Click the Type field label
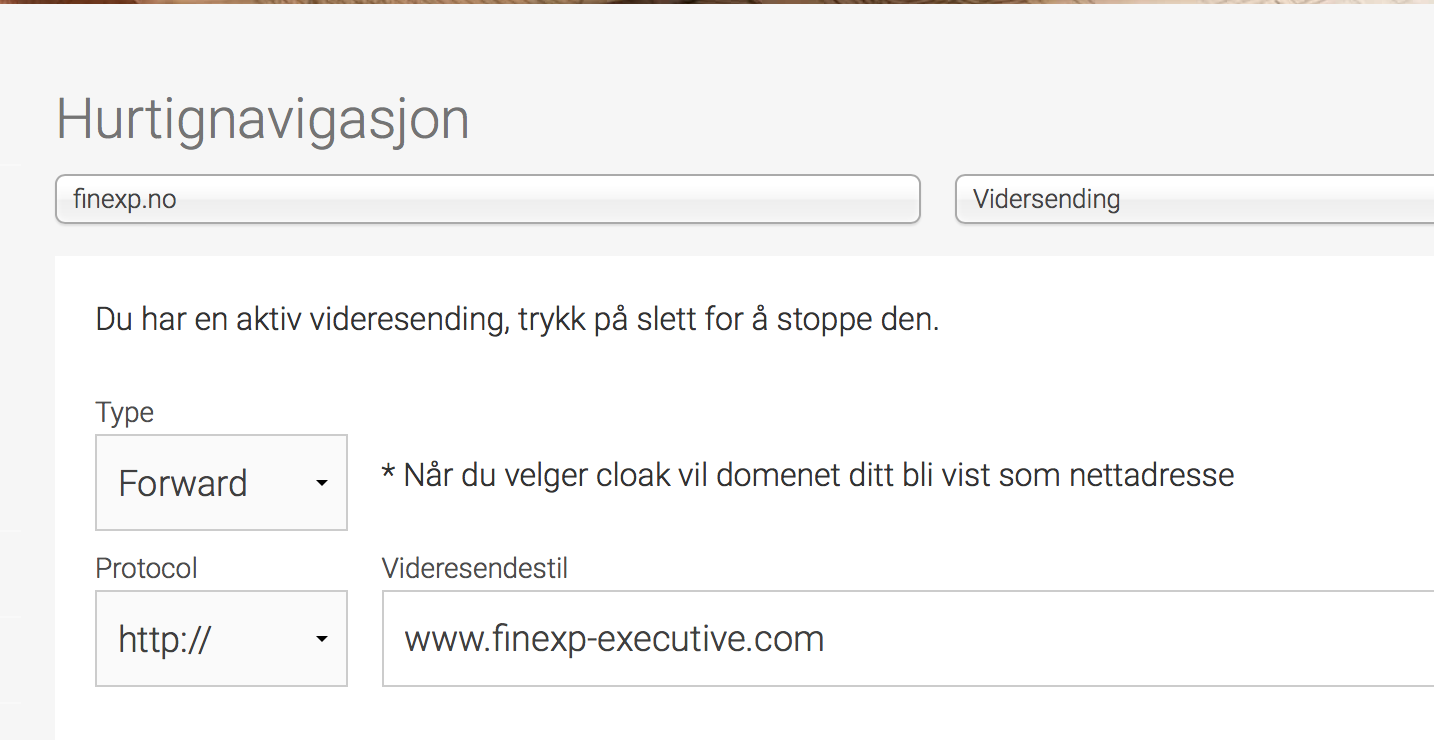The height and width of the screenshot is (740, 1434). tap(125, 412)
